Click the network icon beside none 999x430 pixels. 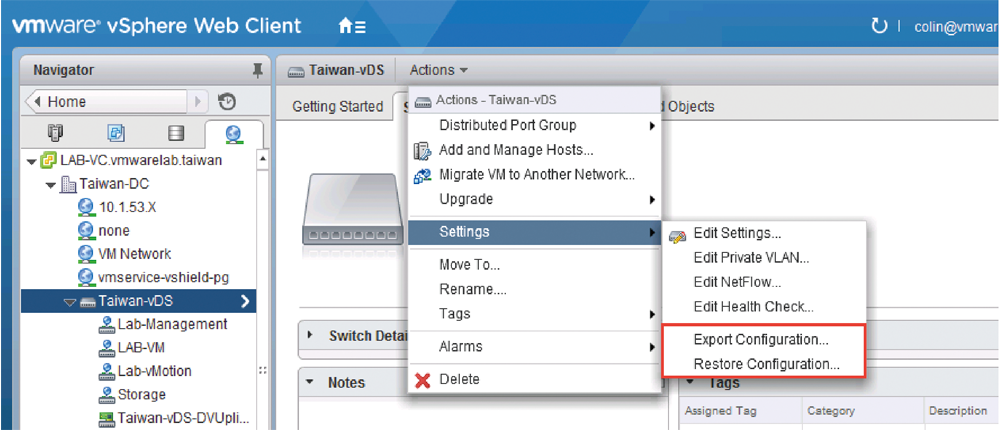tap(86, 230)
